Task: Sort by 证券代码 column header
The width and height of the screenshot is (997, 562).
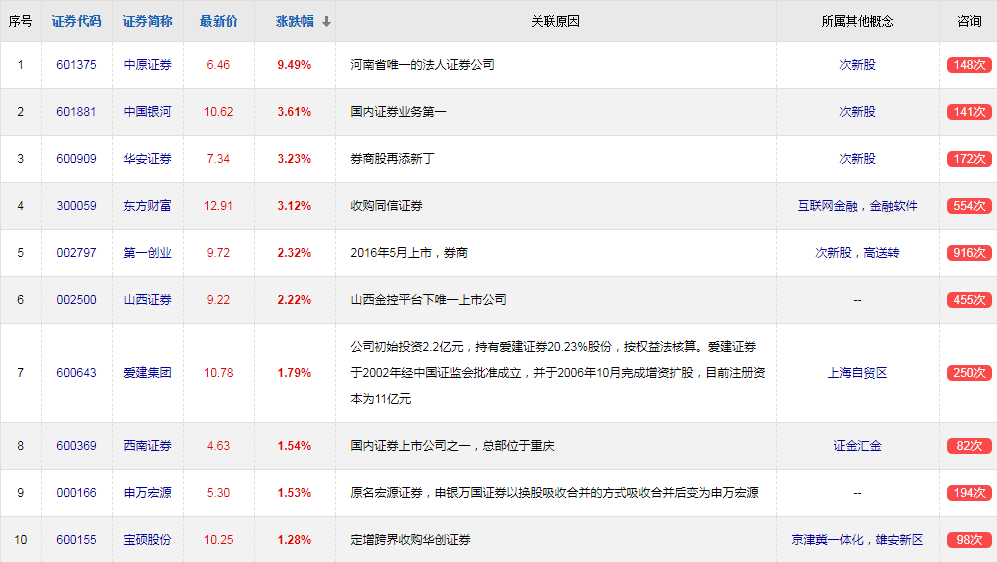Action: coord(76,21)
